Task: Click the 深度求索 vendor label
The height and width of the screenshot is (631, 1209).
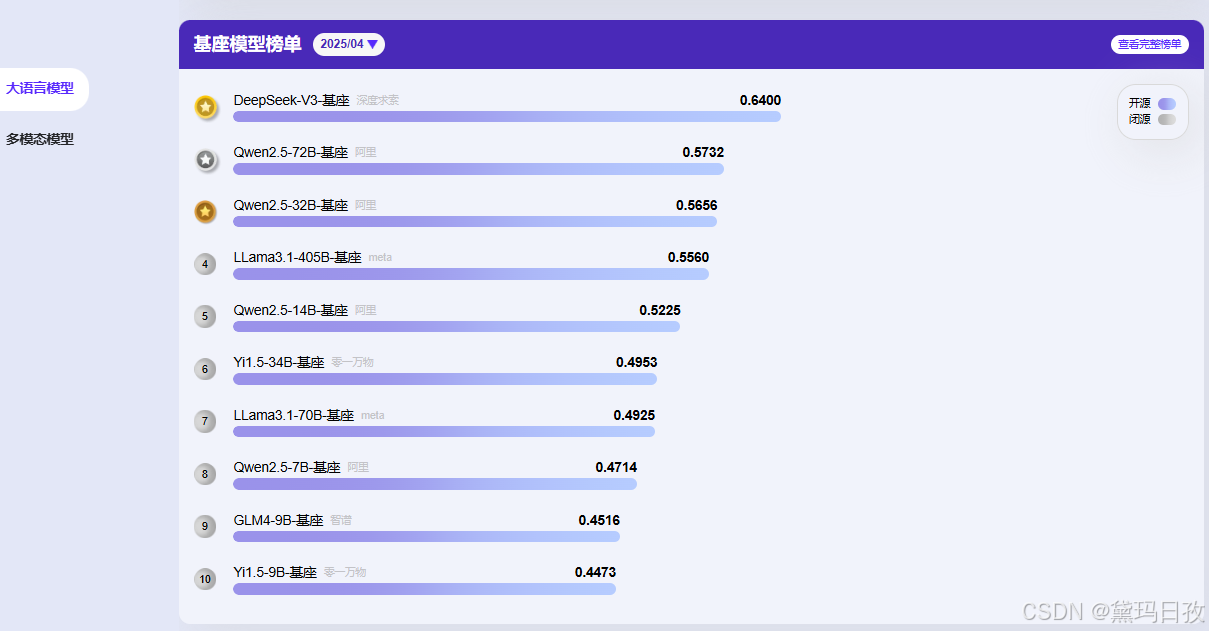Action: [378, 100]
